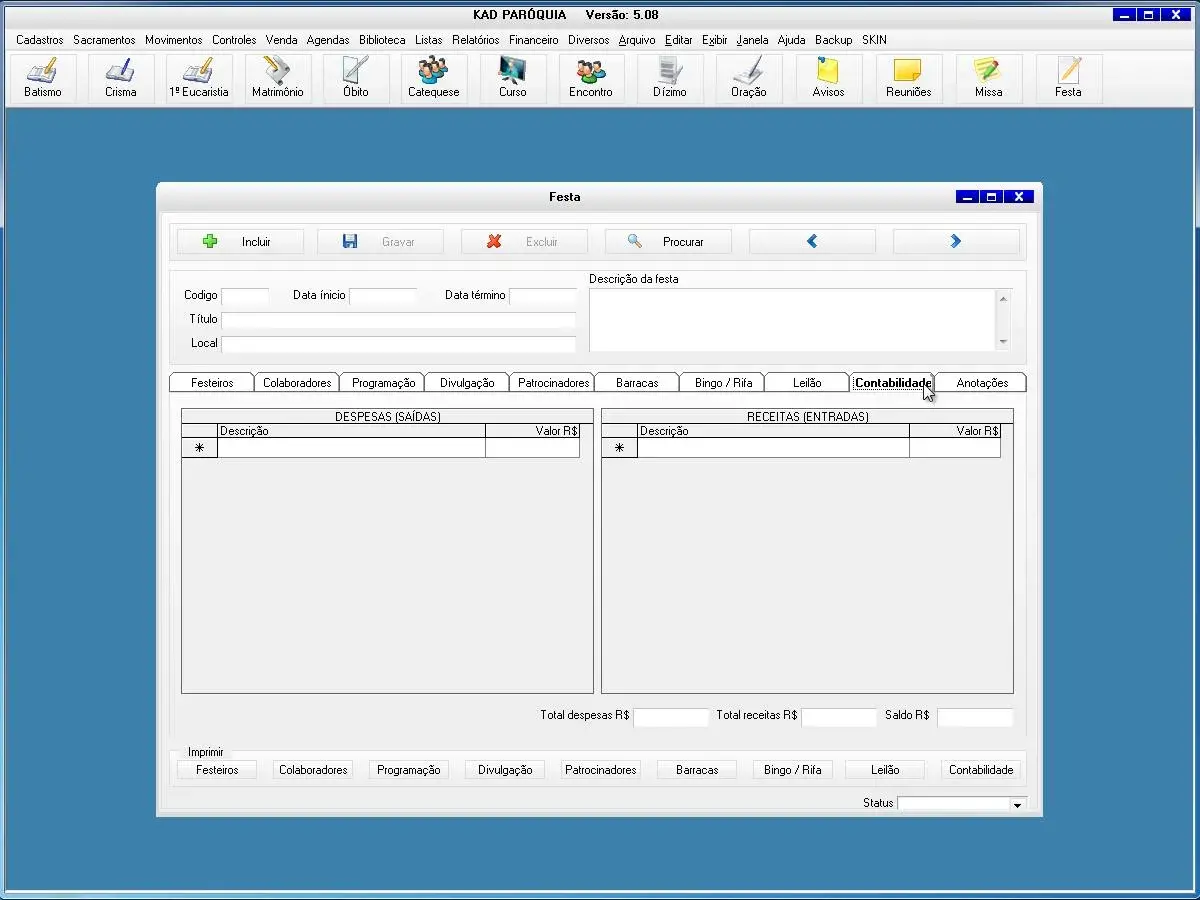Open the Matrimônio toolbar icon
Viewport: 1200px width, 900px height.
(278, 79)
